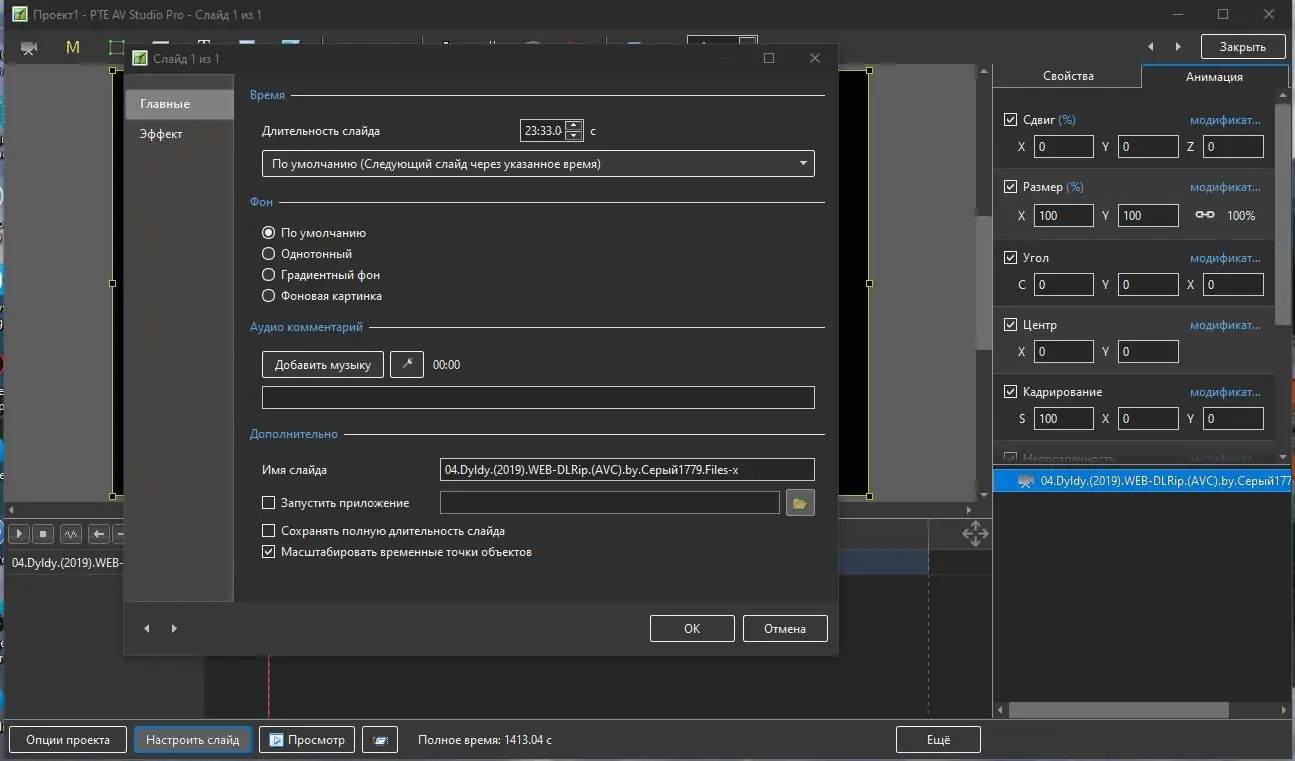Click the video camera icon in main toolbar
Image resolution: width=1295 pixels, height=761 pixels.
pos(28,47)
